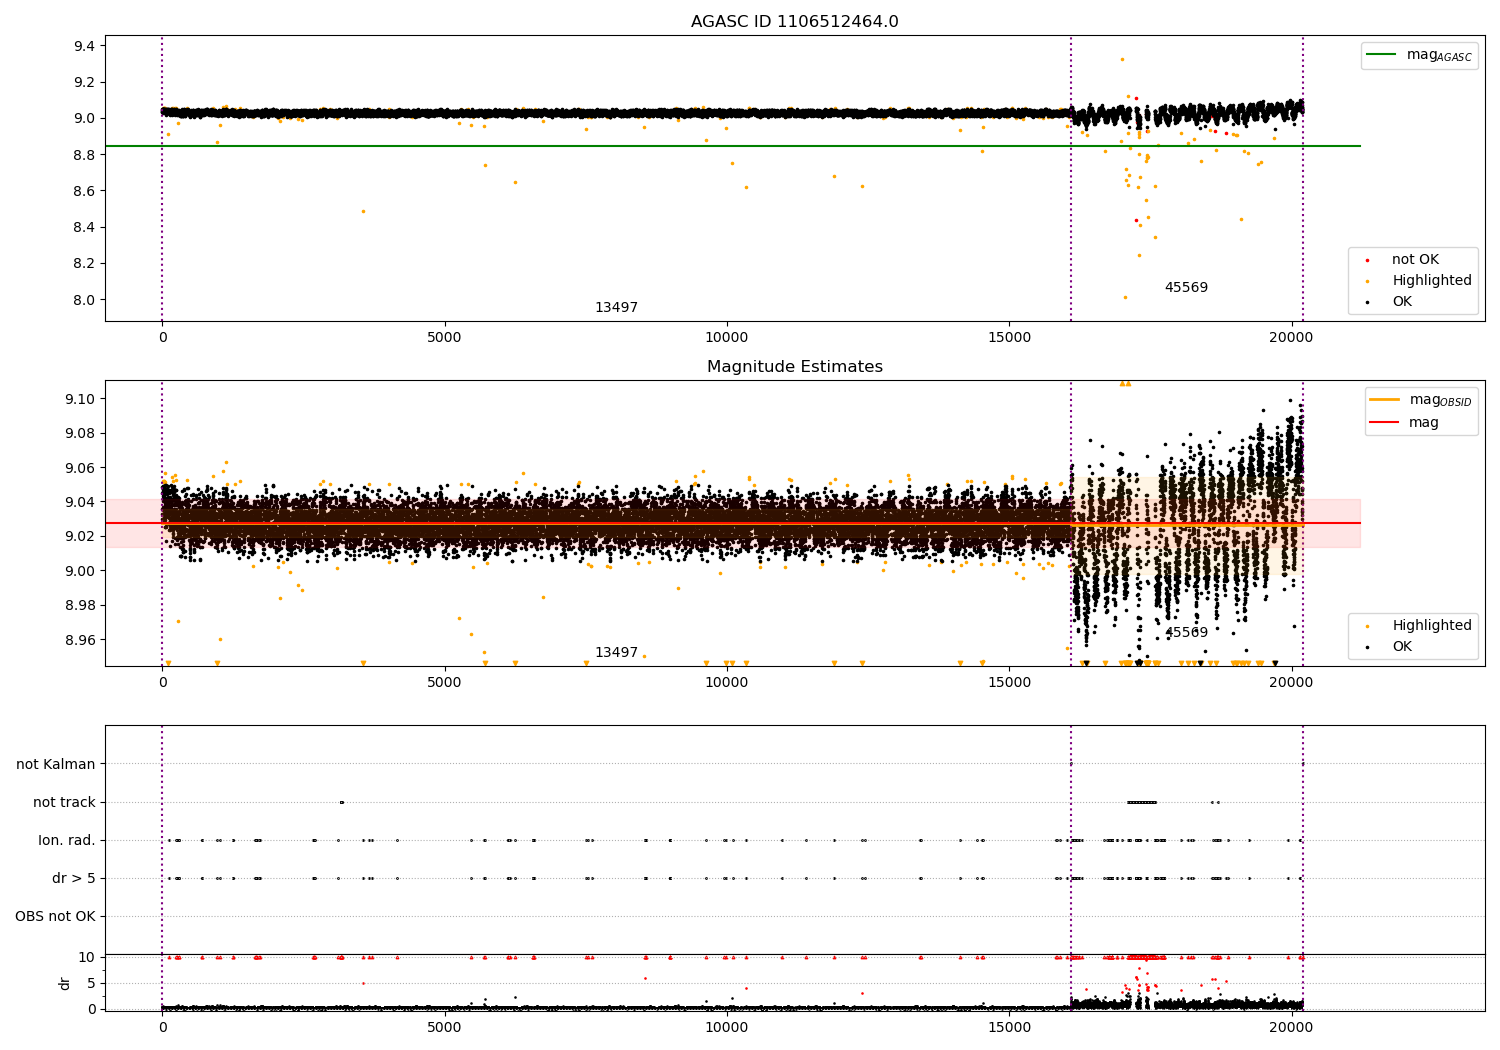
Task: Click the 8.2 y-axis tick label
Action: pyautogui.click(x=84, y=264)
